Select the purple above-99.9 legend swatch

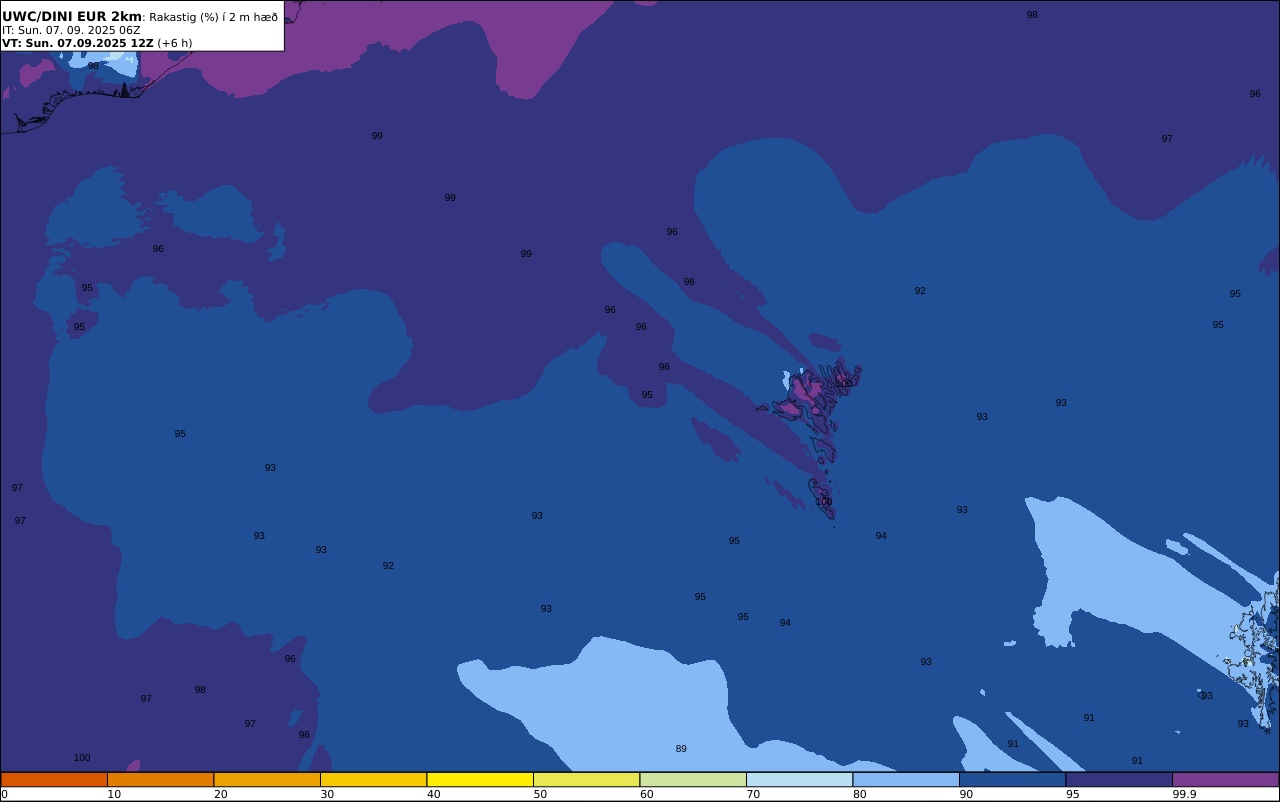pos(1226,779)
